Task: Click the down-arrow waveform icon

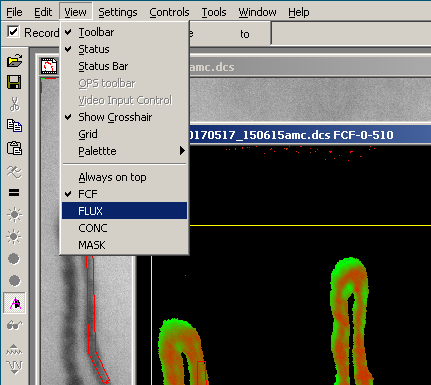Action: pyautogui.click(x=14, y=367)
